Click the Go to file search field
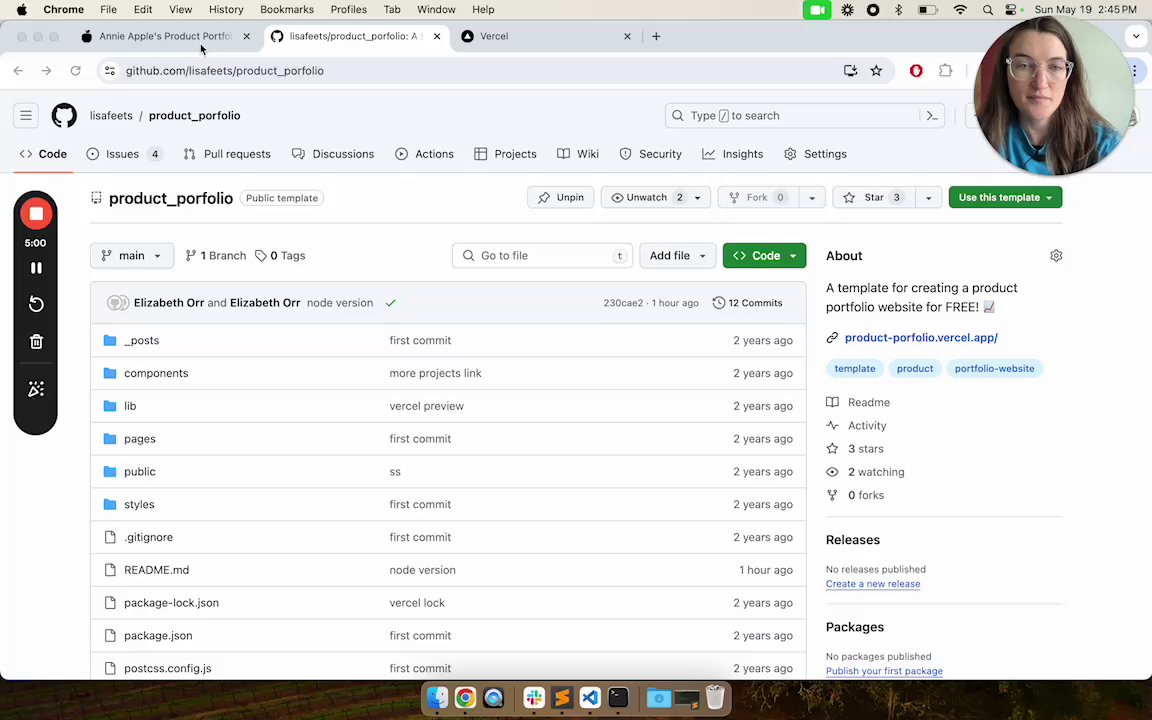 click(x=542, y=256)
